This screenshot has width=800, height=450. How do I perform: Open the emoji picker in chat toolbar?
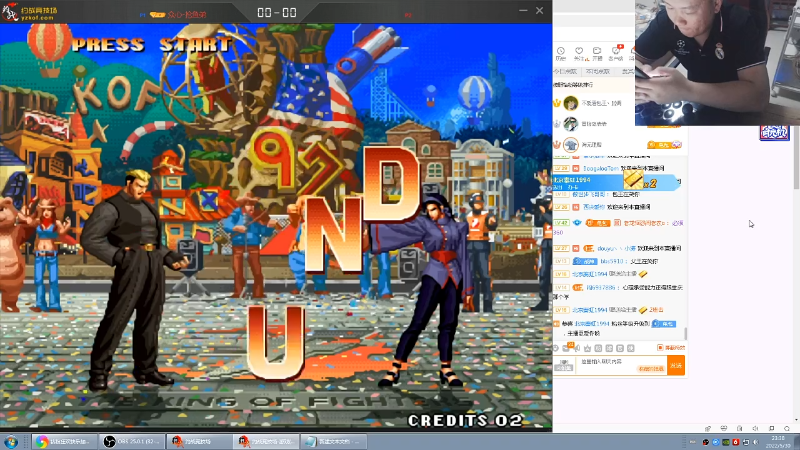[x=556, y=348]
